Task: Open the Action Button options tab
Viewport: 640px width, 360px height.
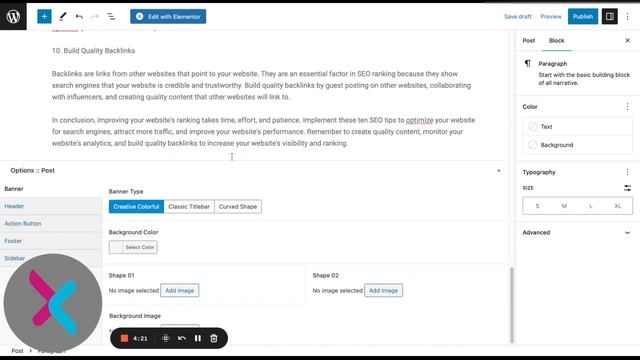Action: [51, 224]
